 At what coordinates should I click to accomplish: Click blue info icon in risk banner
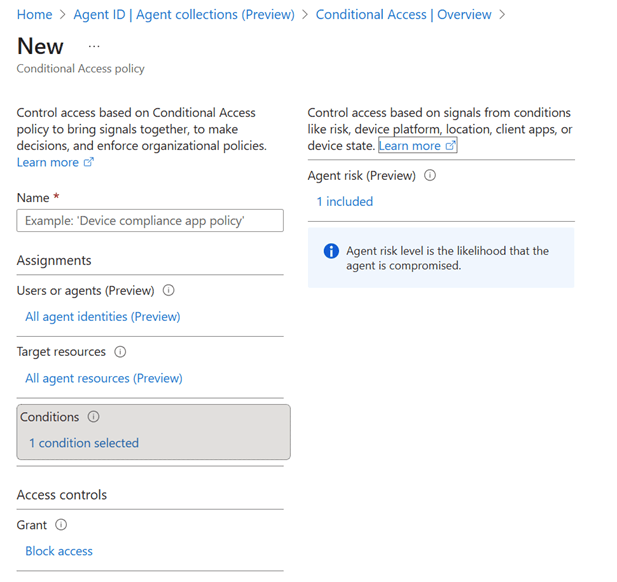tap(331, 251)
